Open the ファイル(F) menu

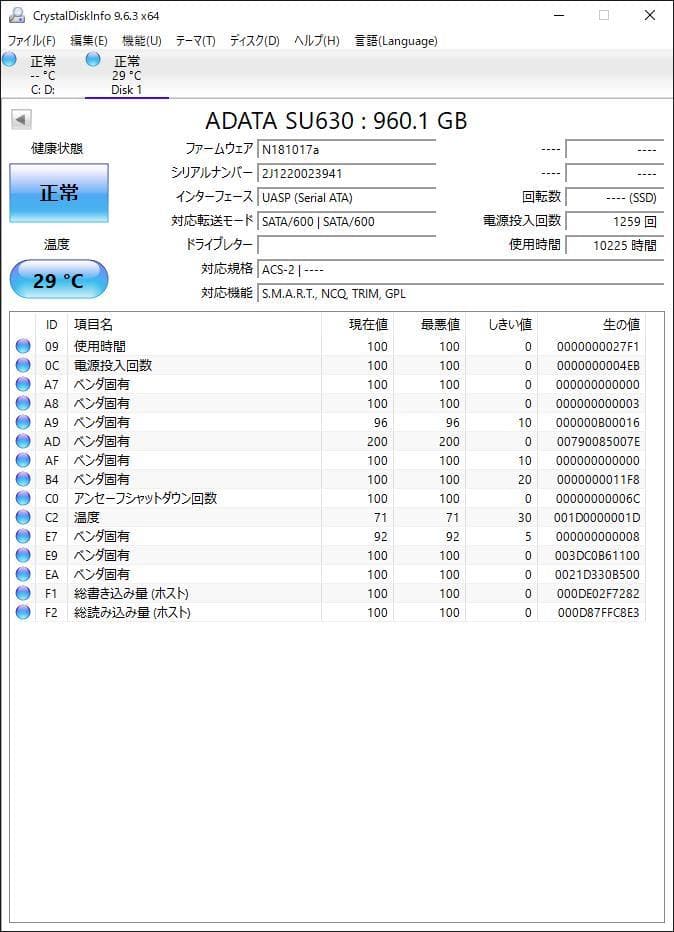32,40
